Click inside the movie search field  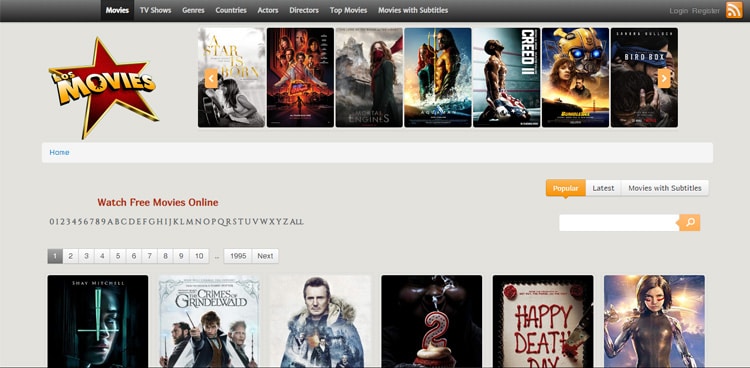619,223
